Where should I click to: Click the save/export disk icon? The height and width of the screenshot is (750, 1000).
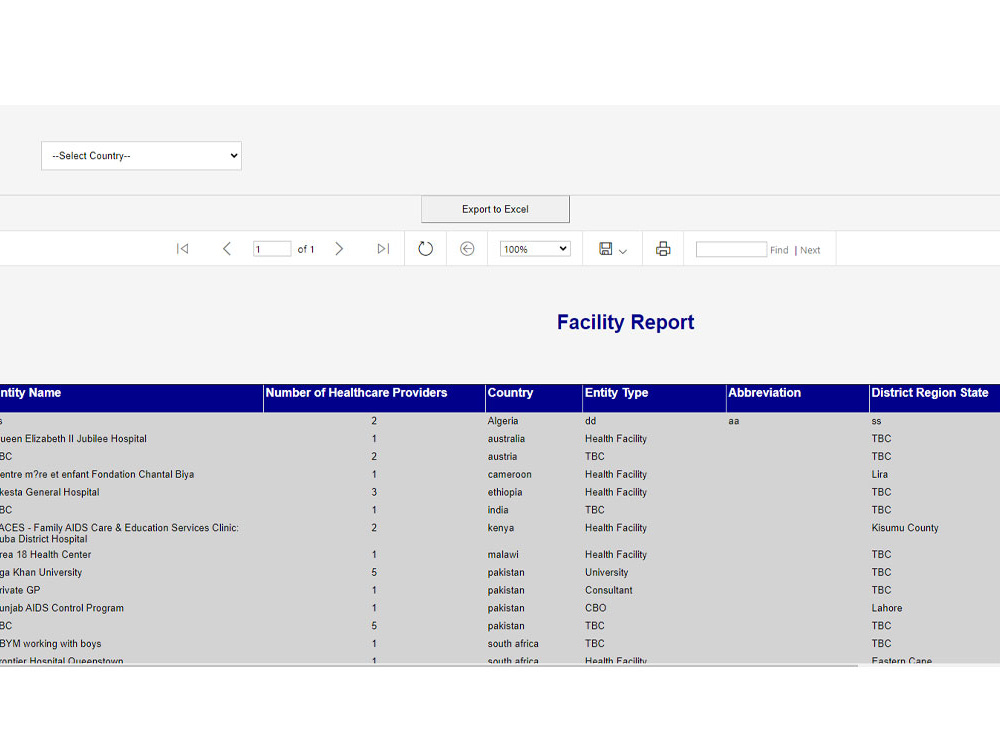(x=606, y=248)
